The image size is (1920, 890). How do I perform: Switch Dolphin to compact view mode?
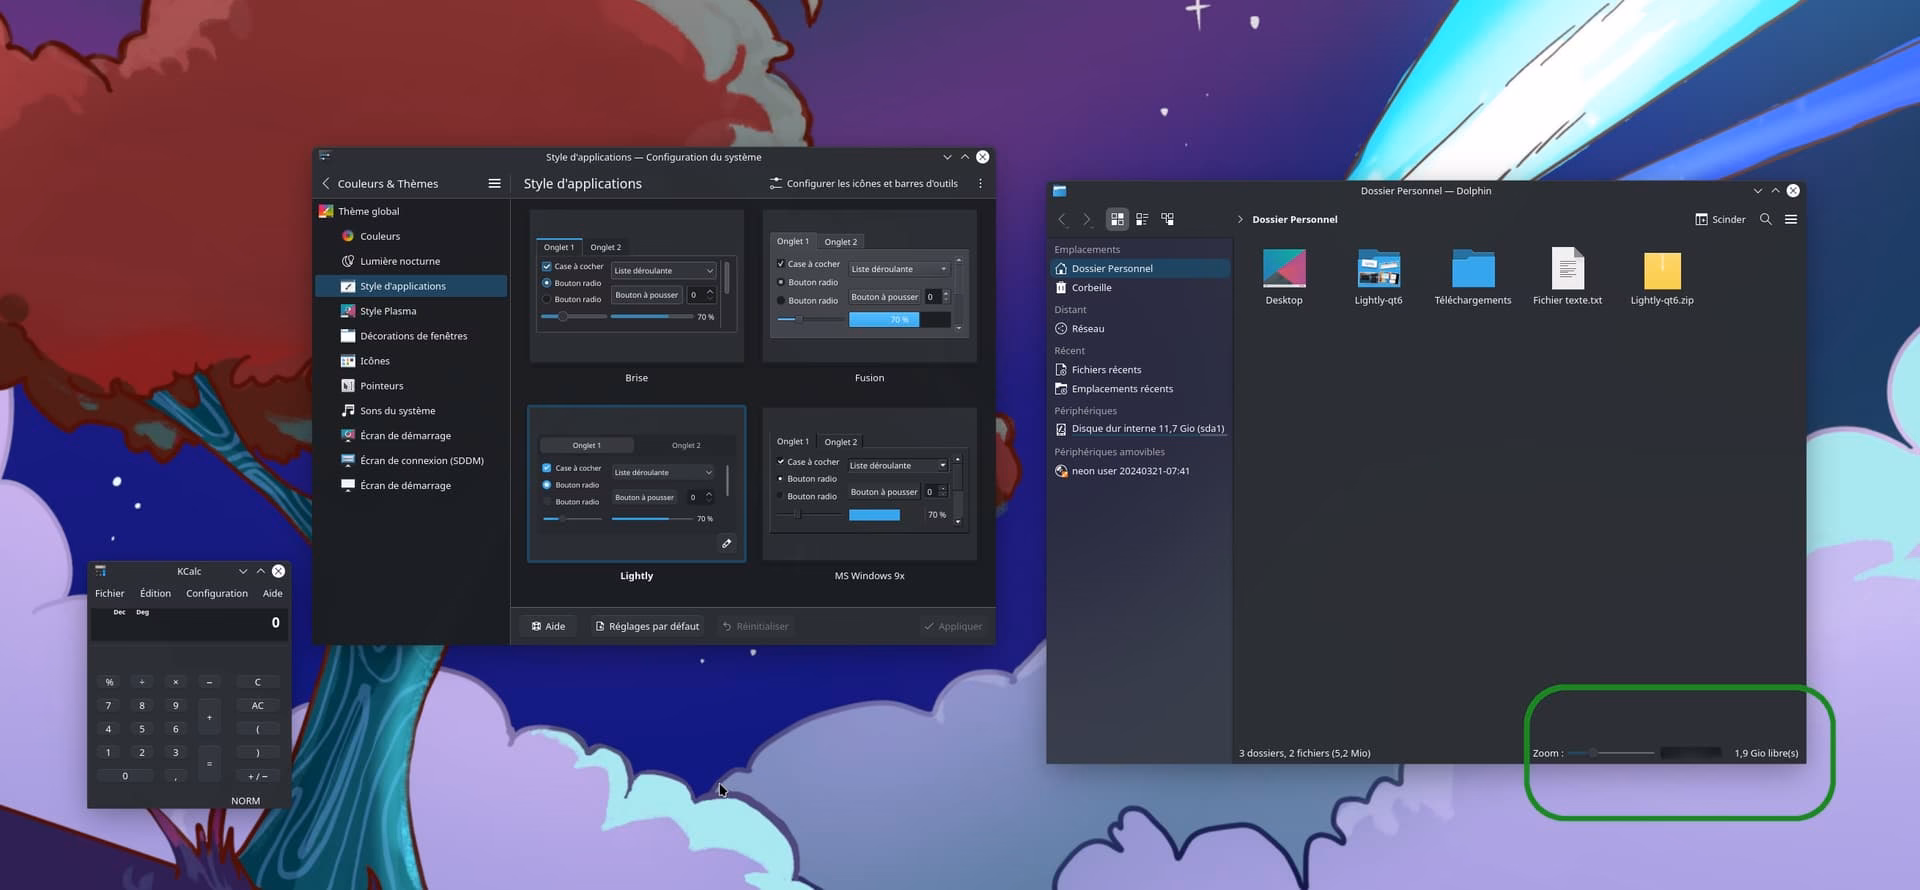1142,220
